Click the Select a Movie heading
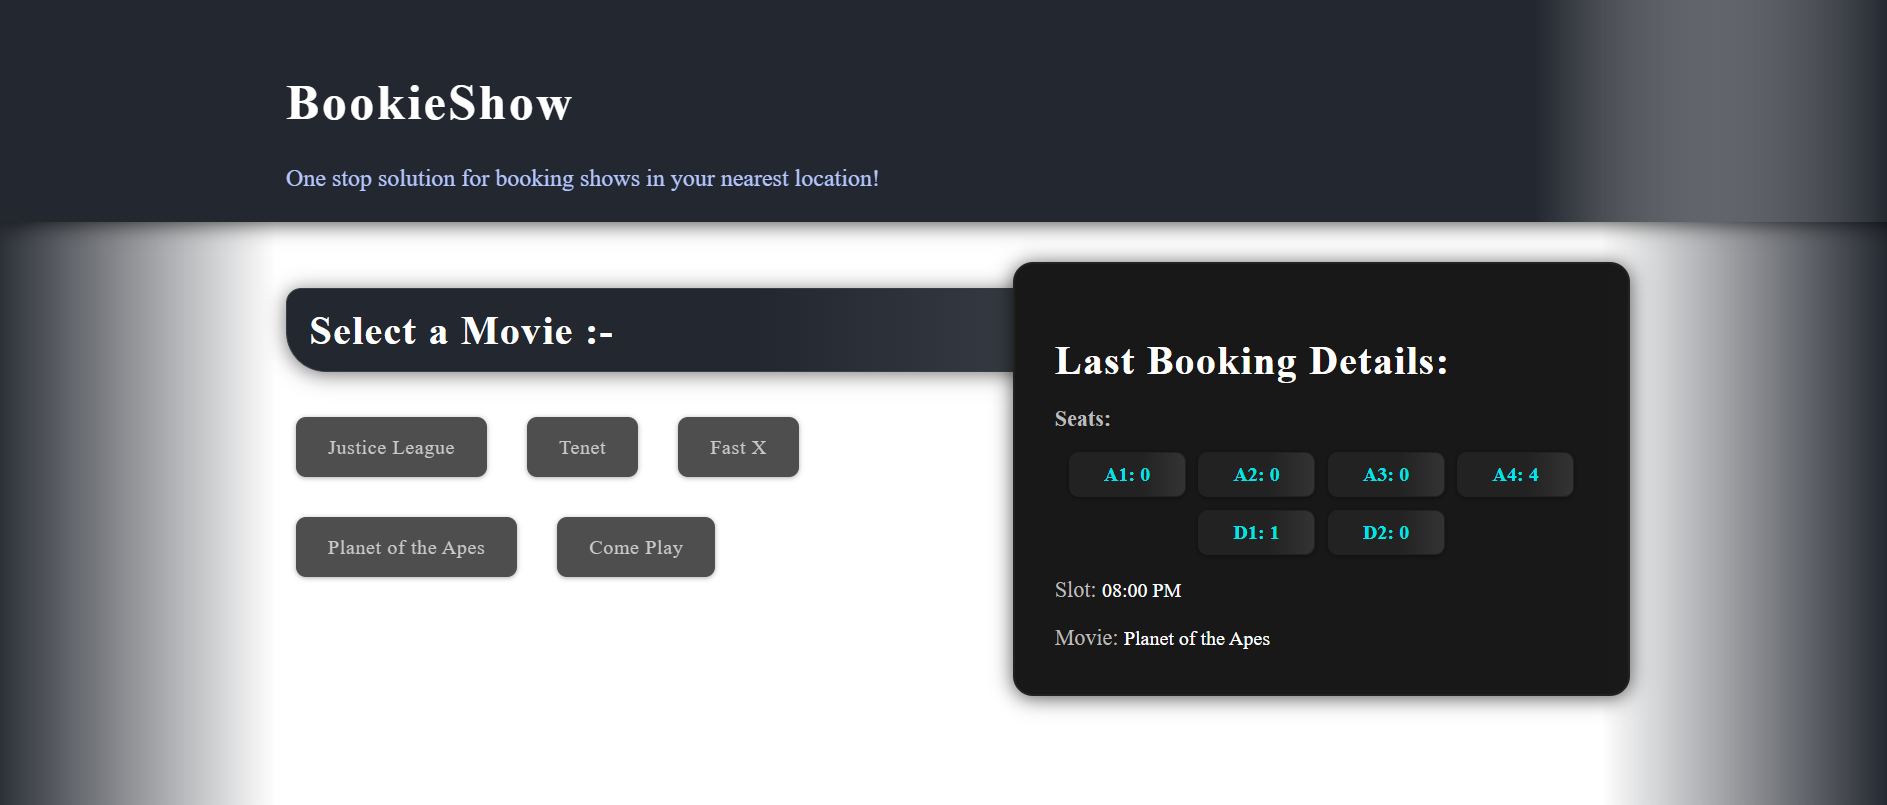The width and height of the screenshot is (1887, 805). (x=461, y=331)
